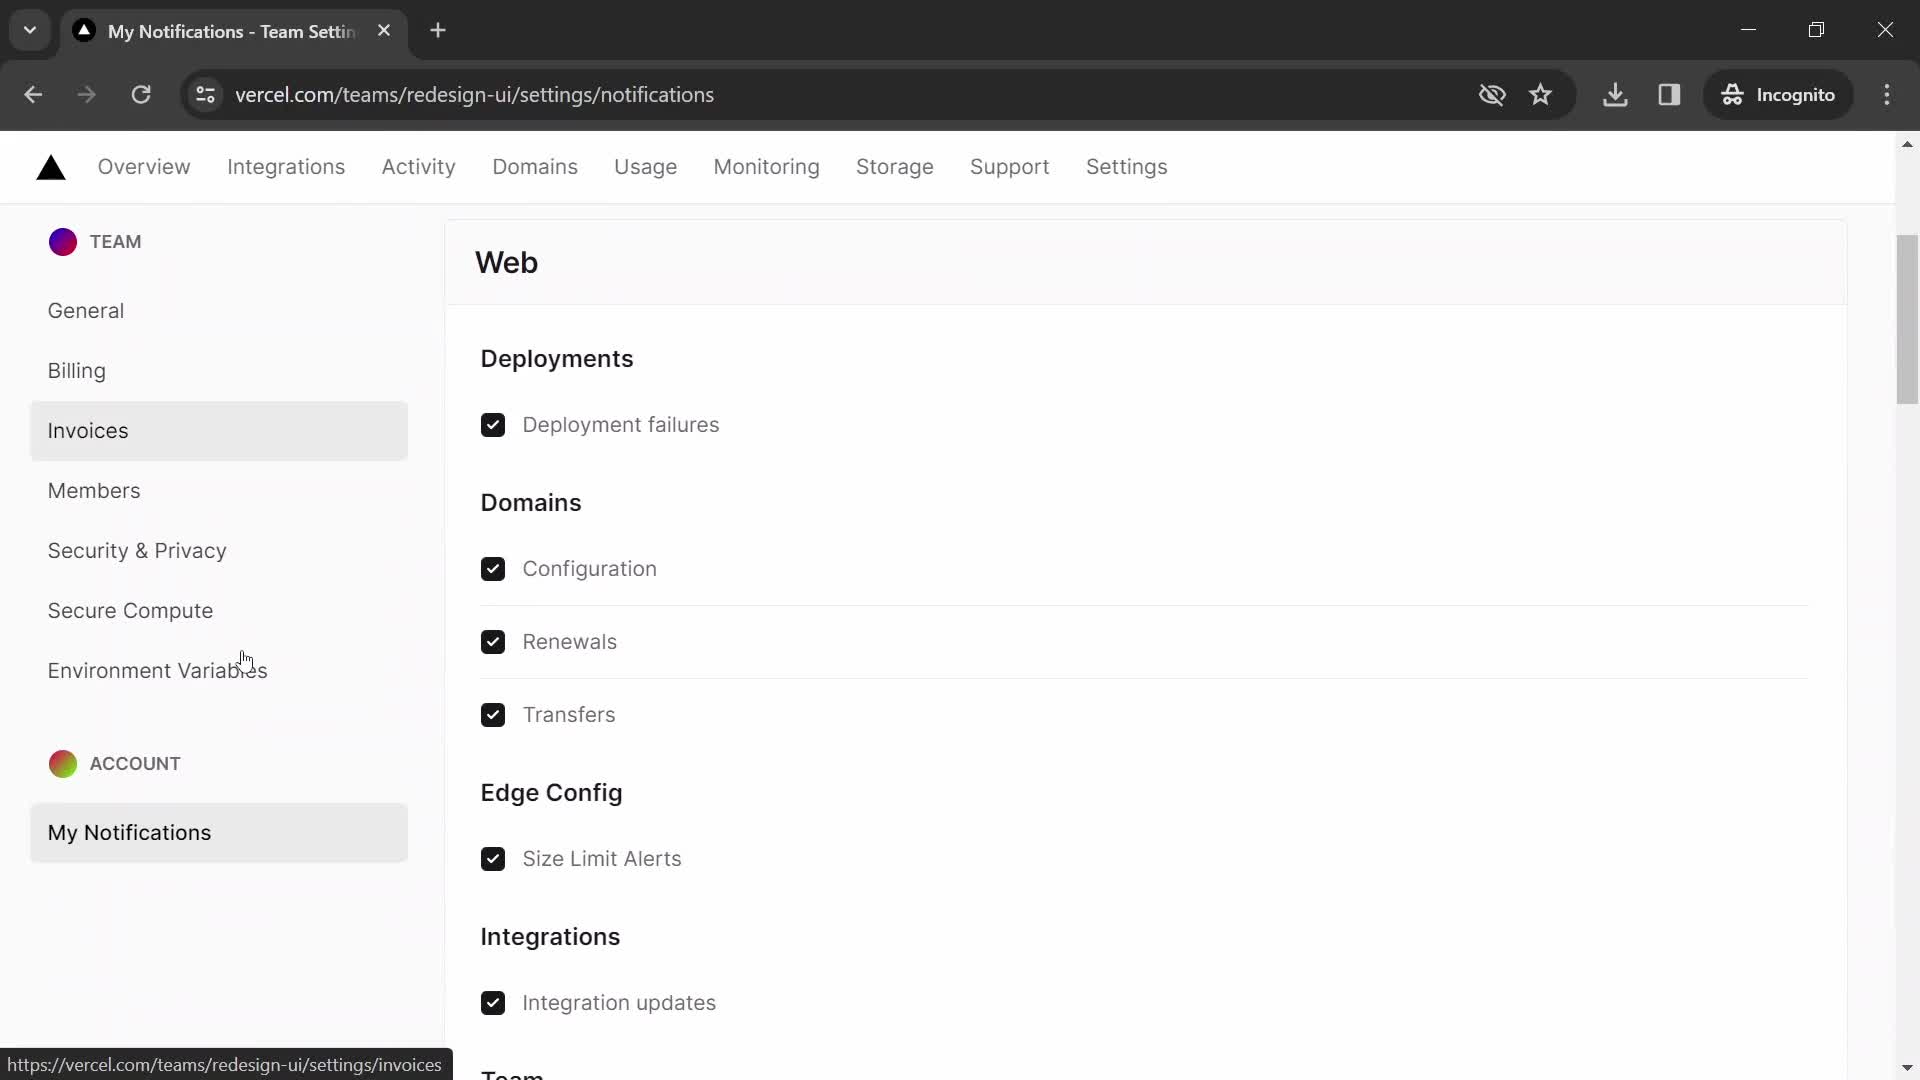Click the Vercel triangle logo icon

point(50,166)
